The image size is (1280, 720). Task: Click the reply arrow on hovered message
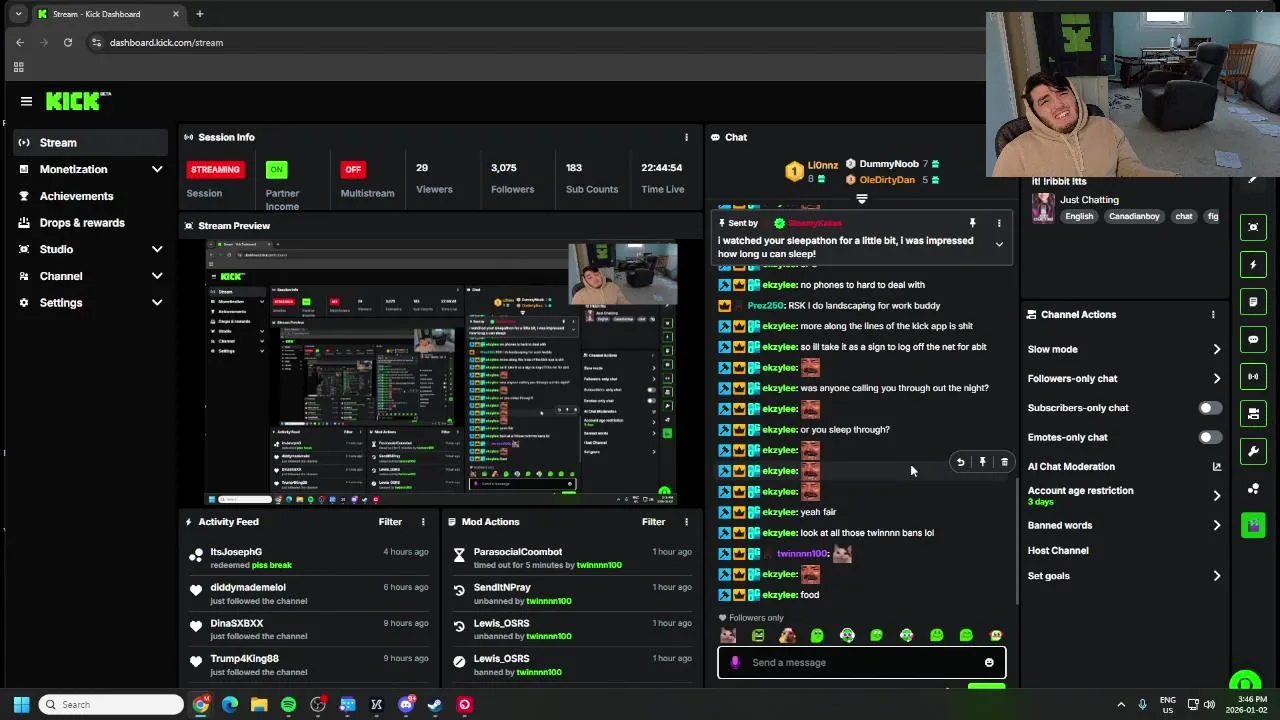960,462
